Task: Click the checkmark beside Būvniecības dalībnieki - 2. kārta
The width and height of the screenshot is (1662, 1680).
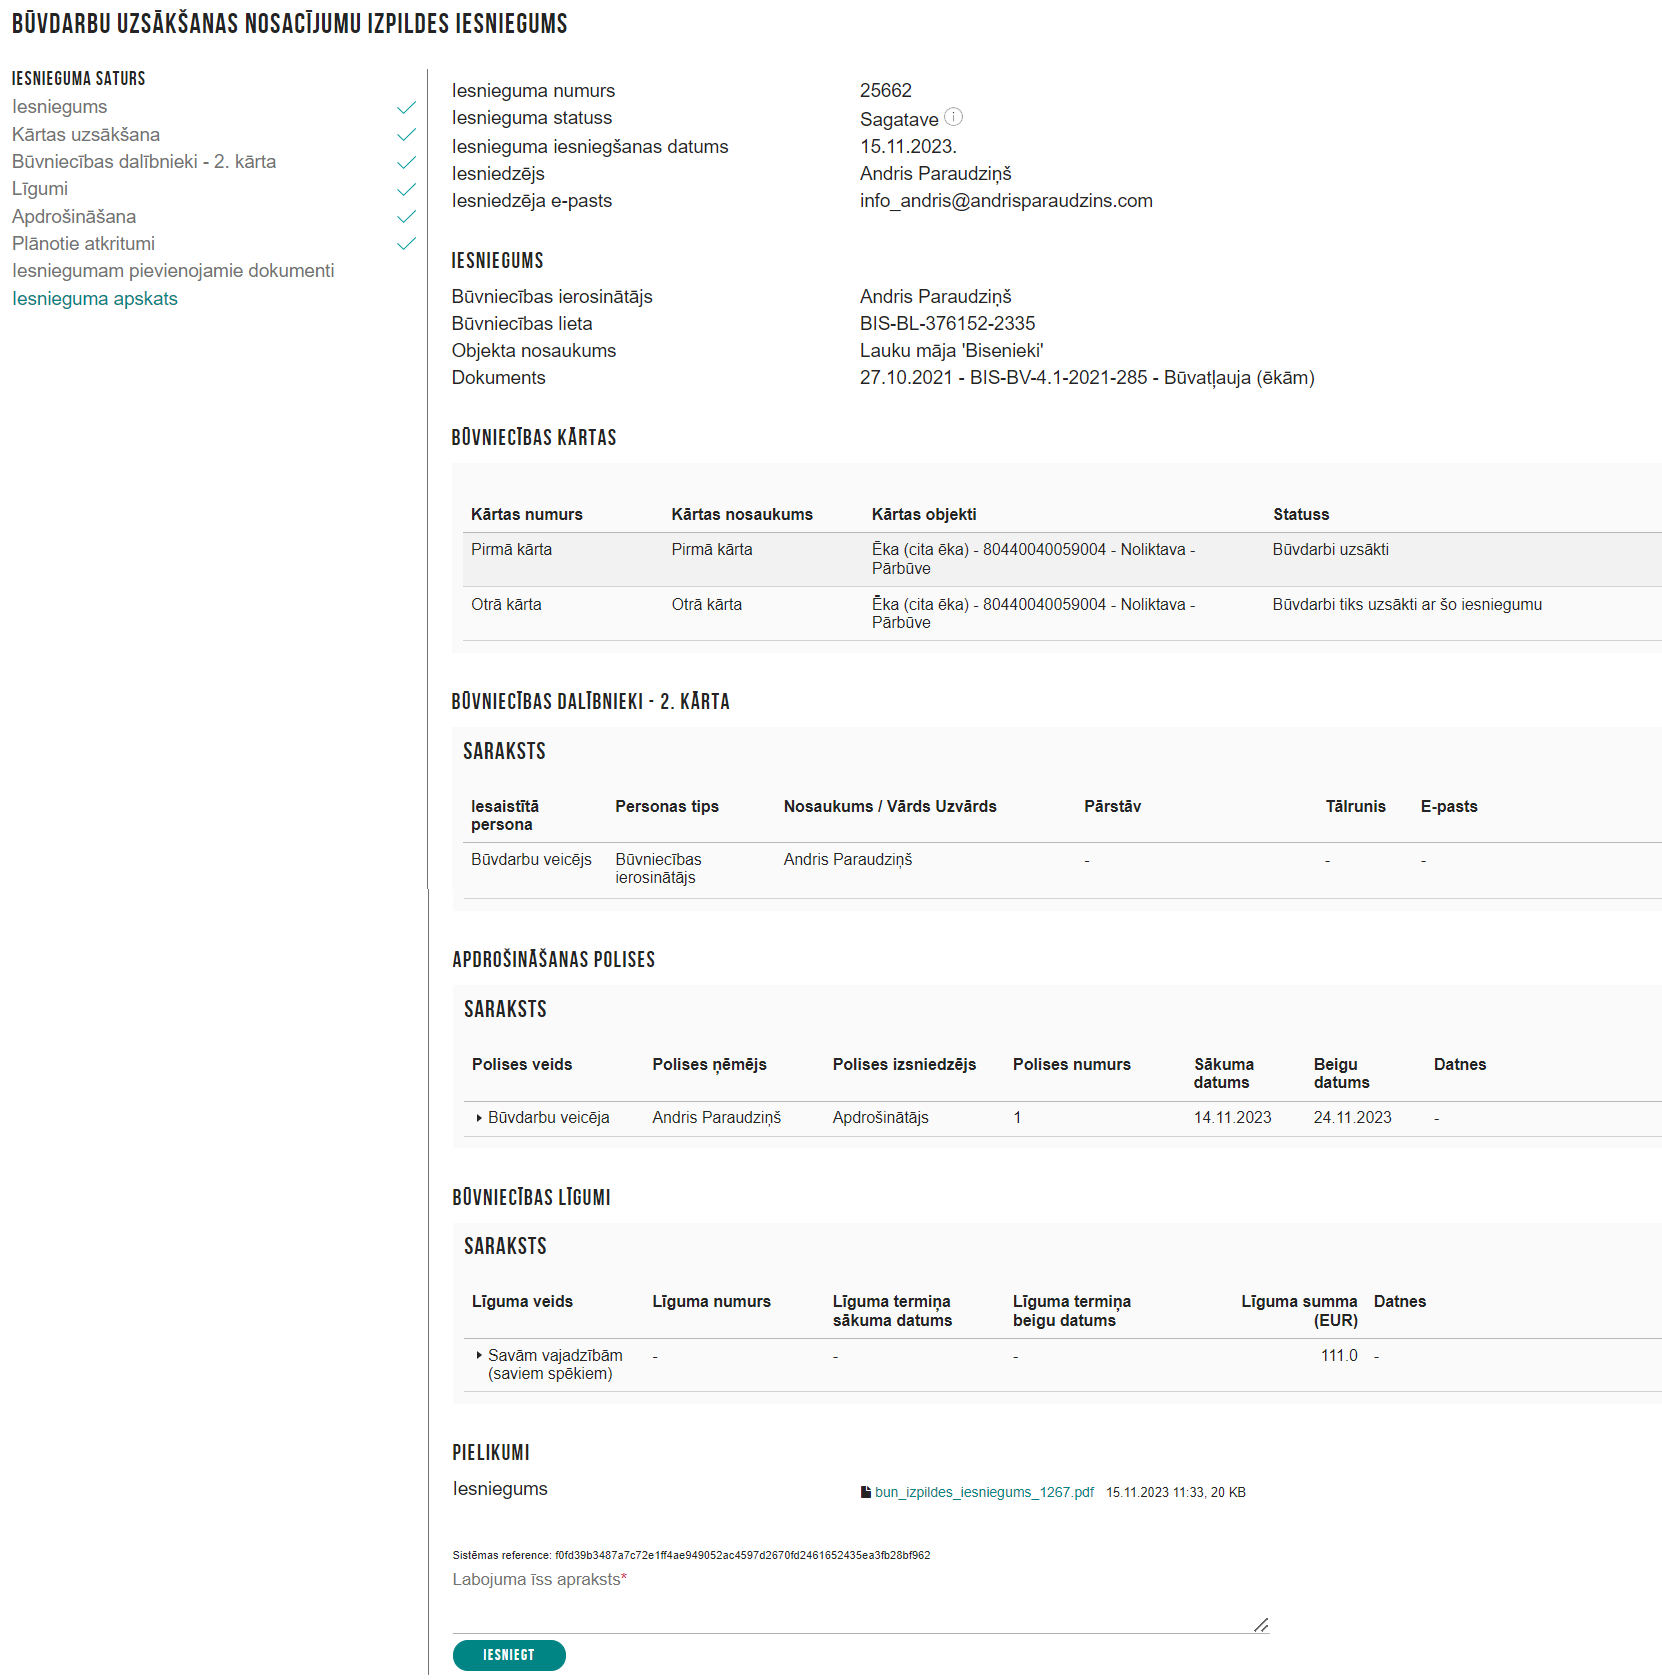Action: (406, 162)
